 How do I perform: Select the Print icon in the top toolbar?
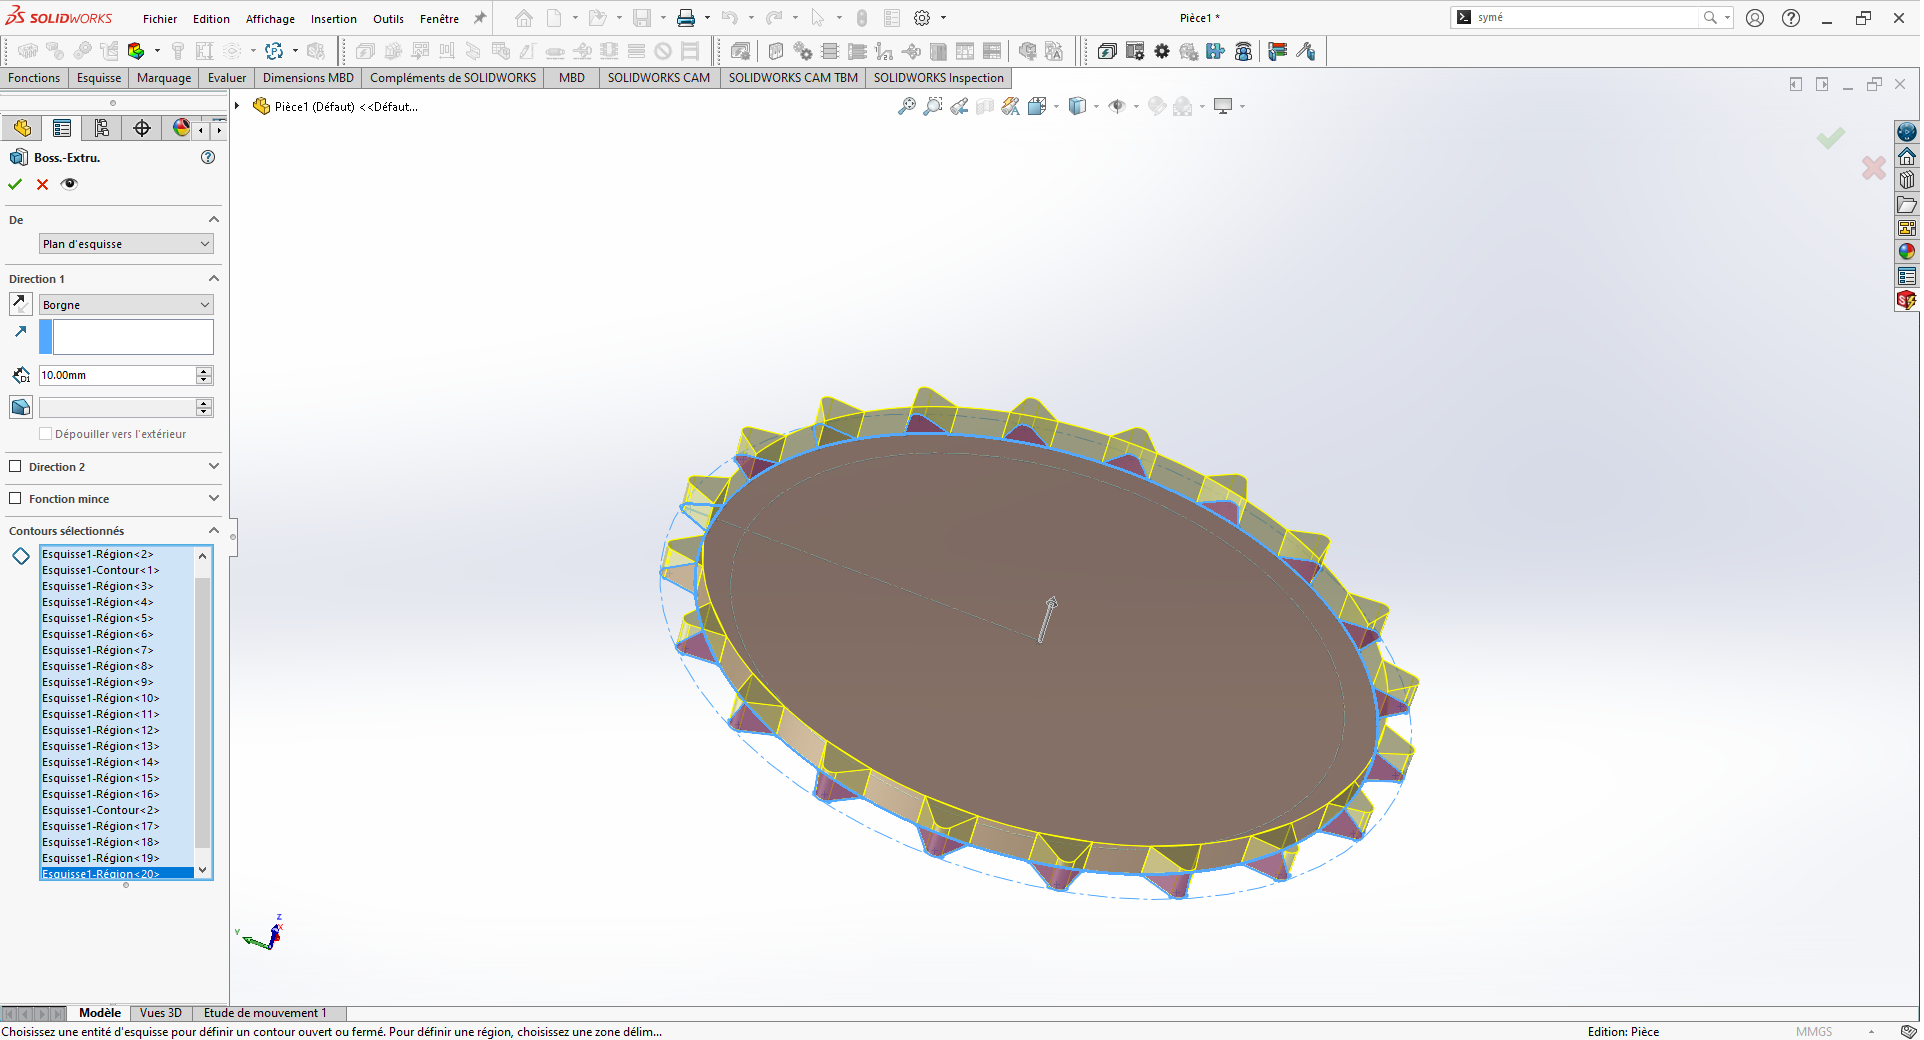(x=688, y=17)
